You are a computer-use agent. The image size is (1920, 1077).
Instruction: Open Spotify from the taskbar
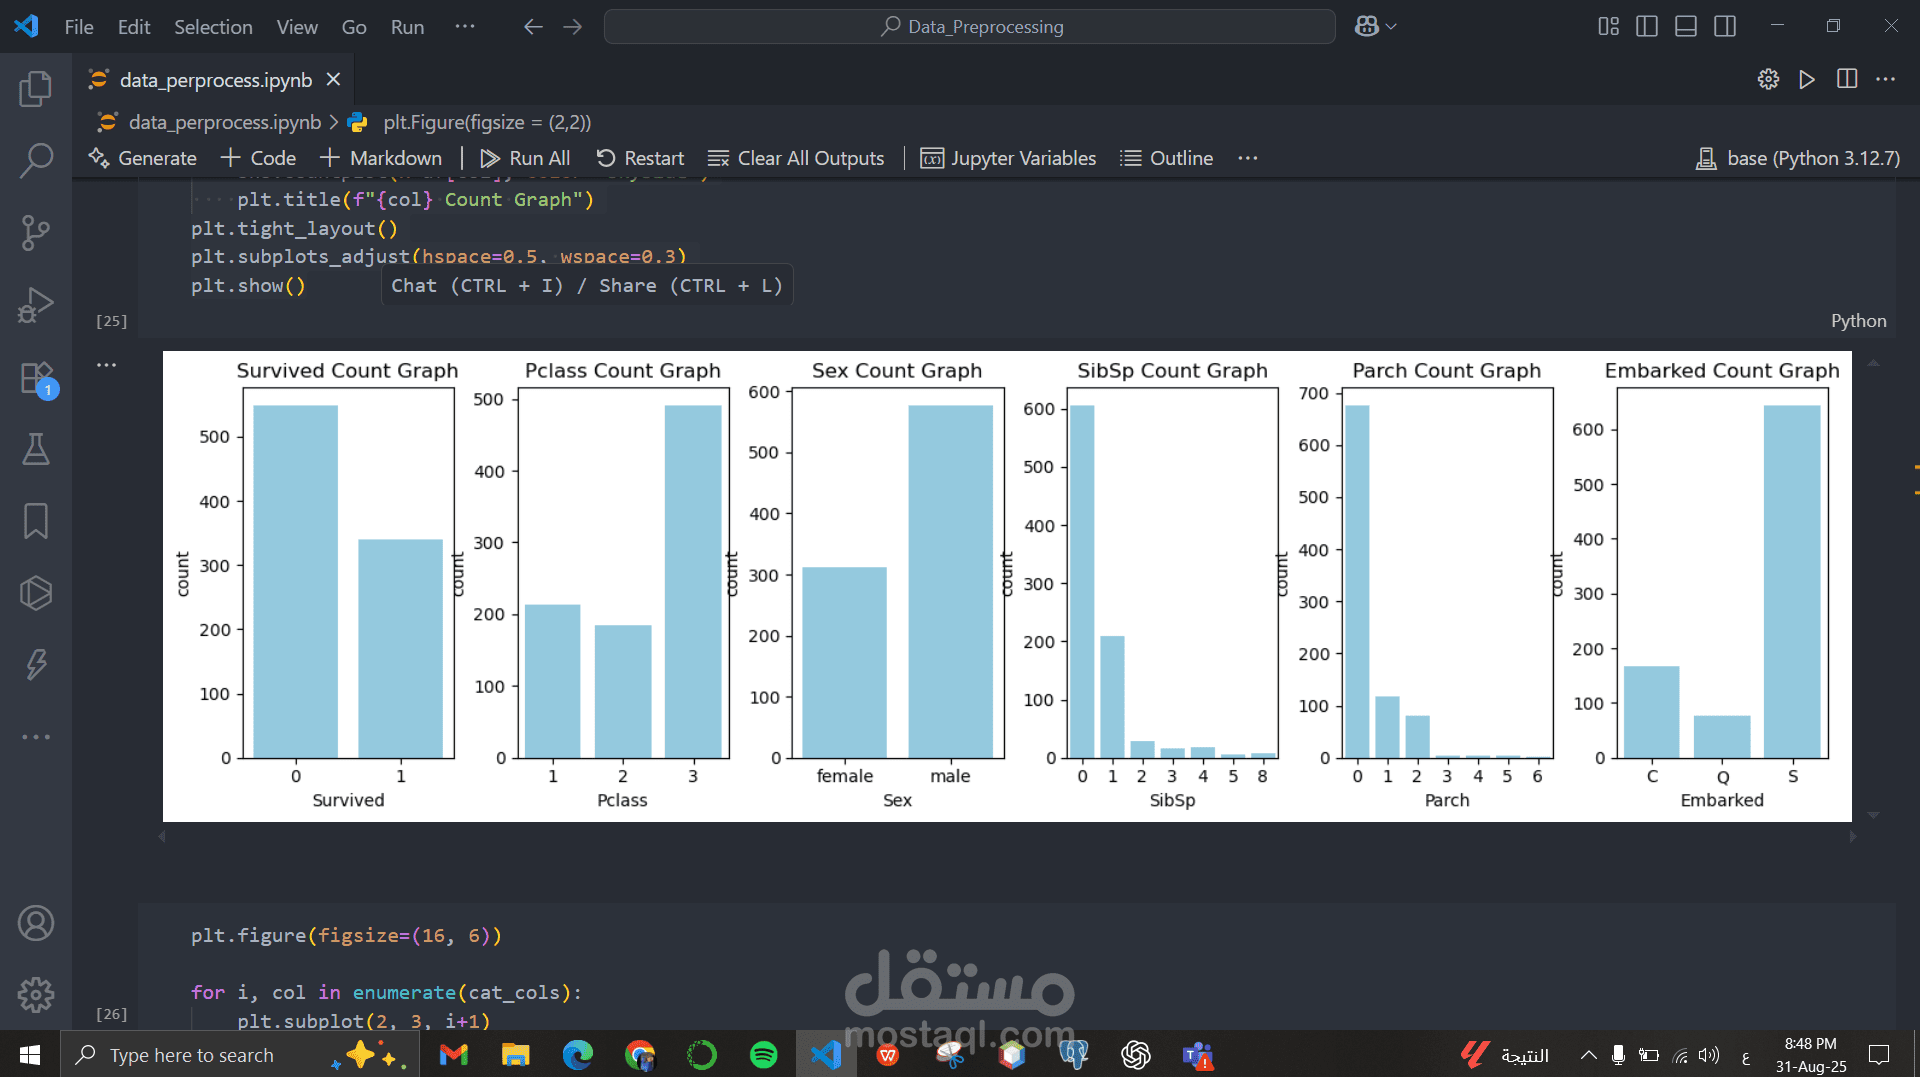(x=763, y=1055)
